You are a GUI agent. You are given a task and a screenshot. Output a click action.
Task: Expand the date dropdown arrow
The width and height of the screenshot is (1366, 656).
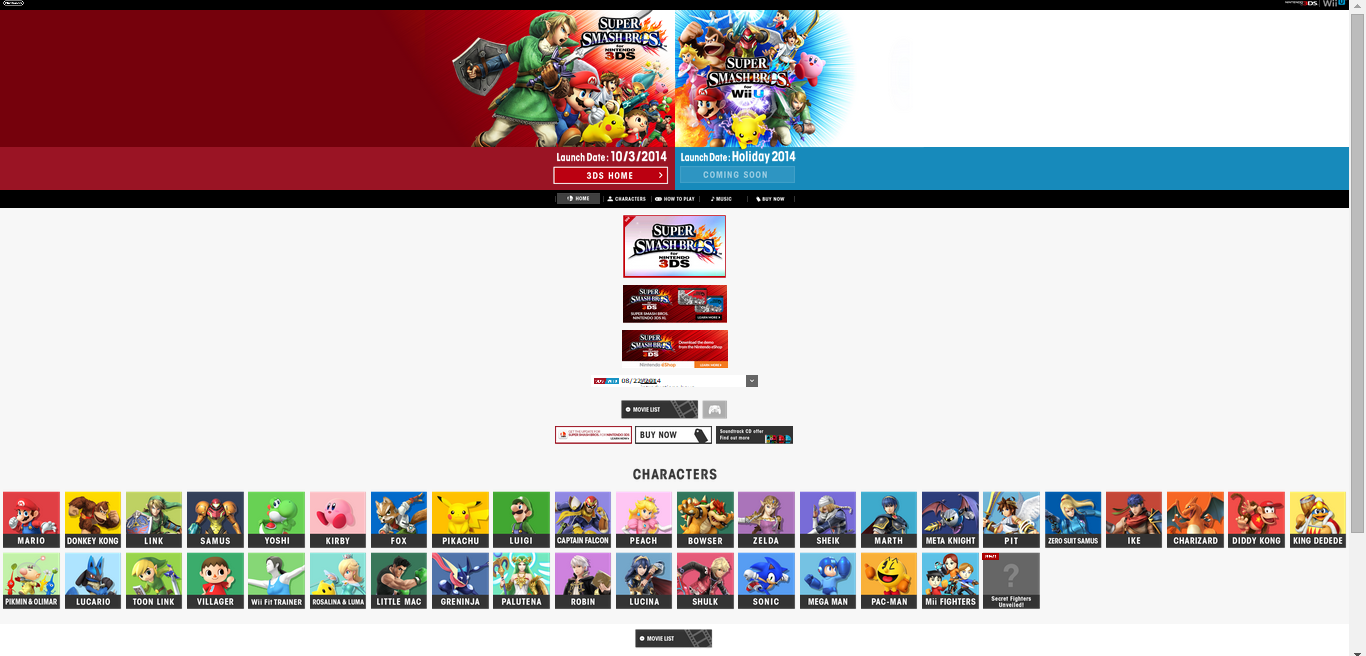(x=752, y=381)
